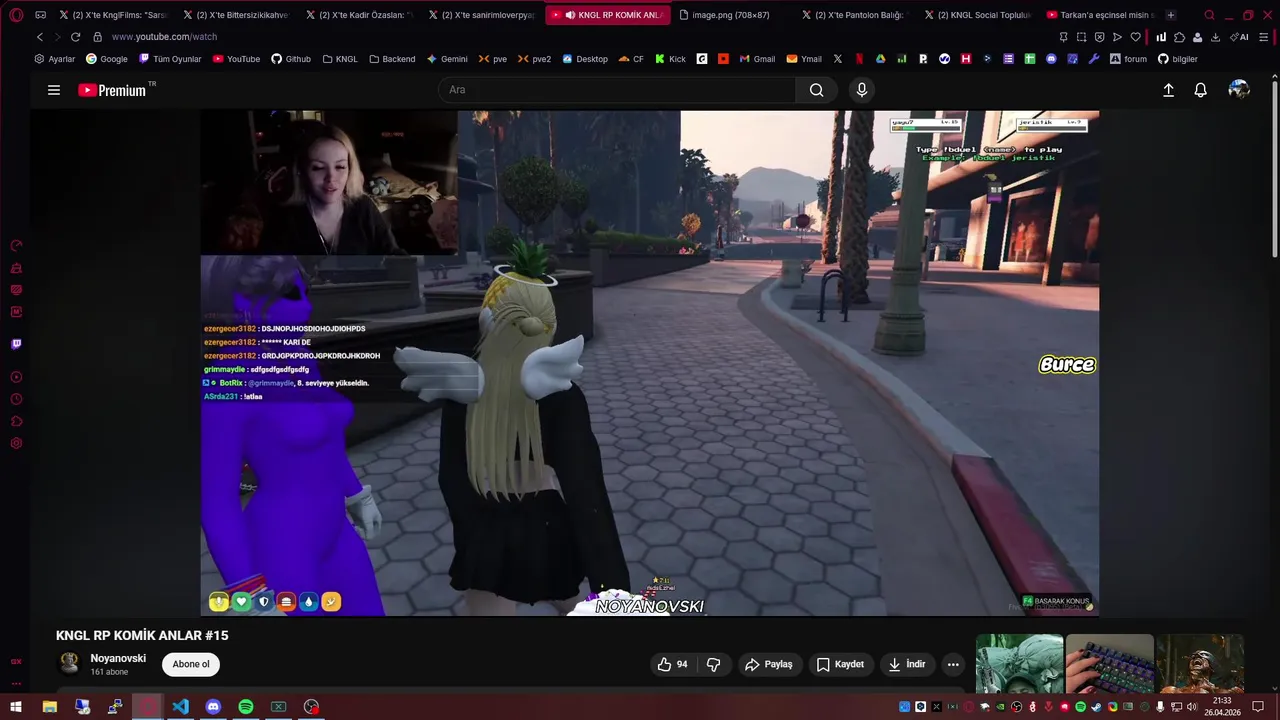The width and height of the screenshot is (1280, 720).
Task: Click the Windows Start button
Action: 16,707
